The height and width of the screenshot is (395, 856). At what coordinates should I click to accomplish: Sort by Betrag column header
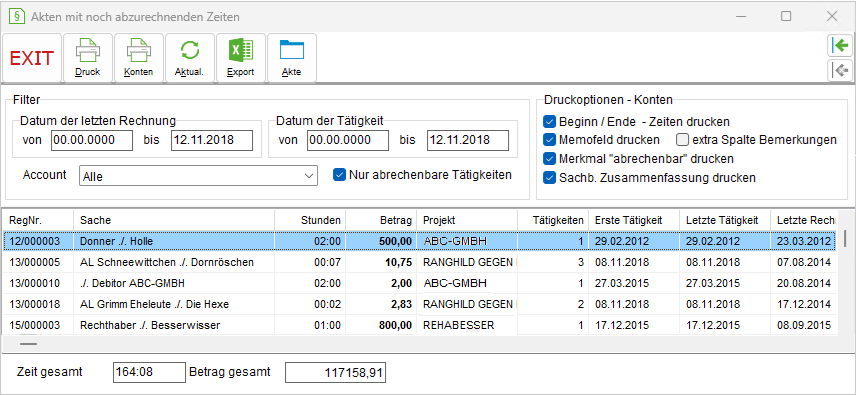point(381,220)
